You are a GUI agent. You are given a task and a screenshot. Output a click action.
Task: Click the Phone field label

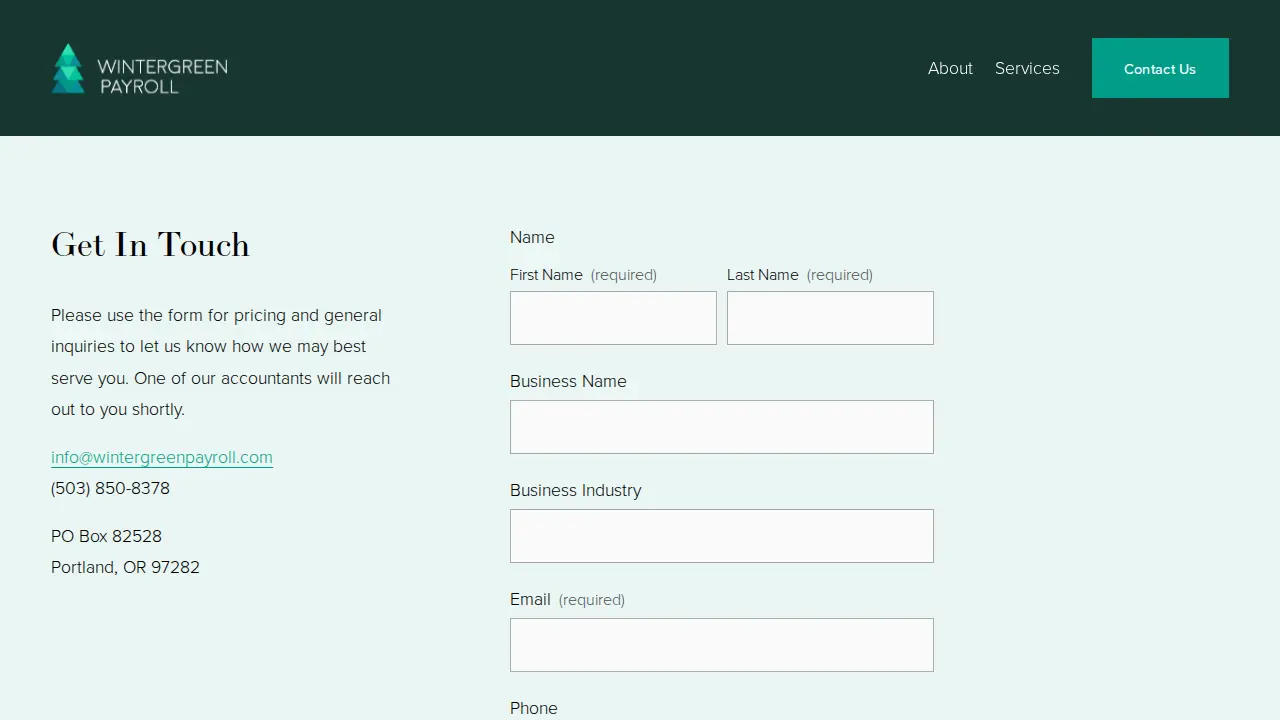coord(534,708)
